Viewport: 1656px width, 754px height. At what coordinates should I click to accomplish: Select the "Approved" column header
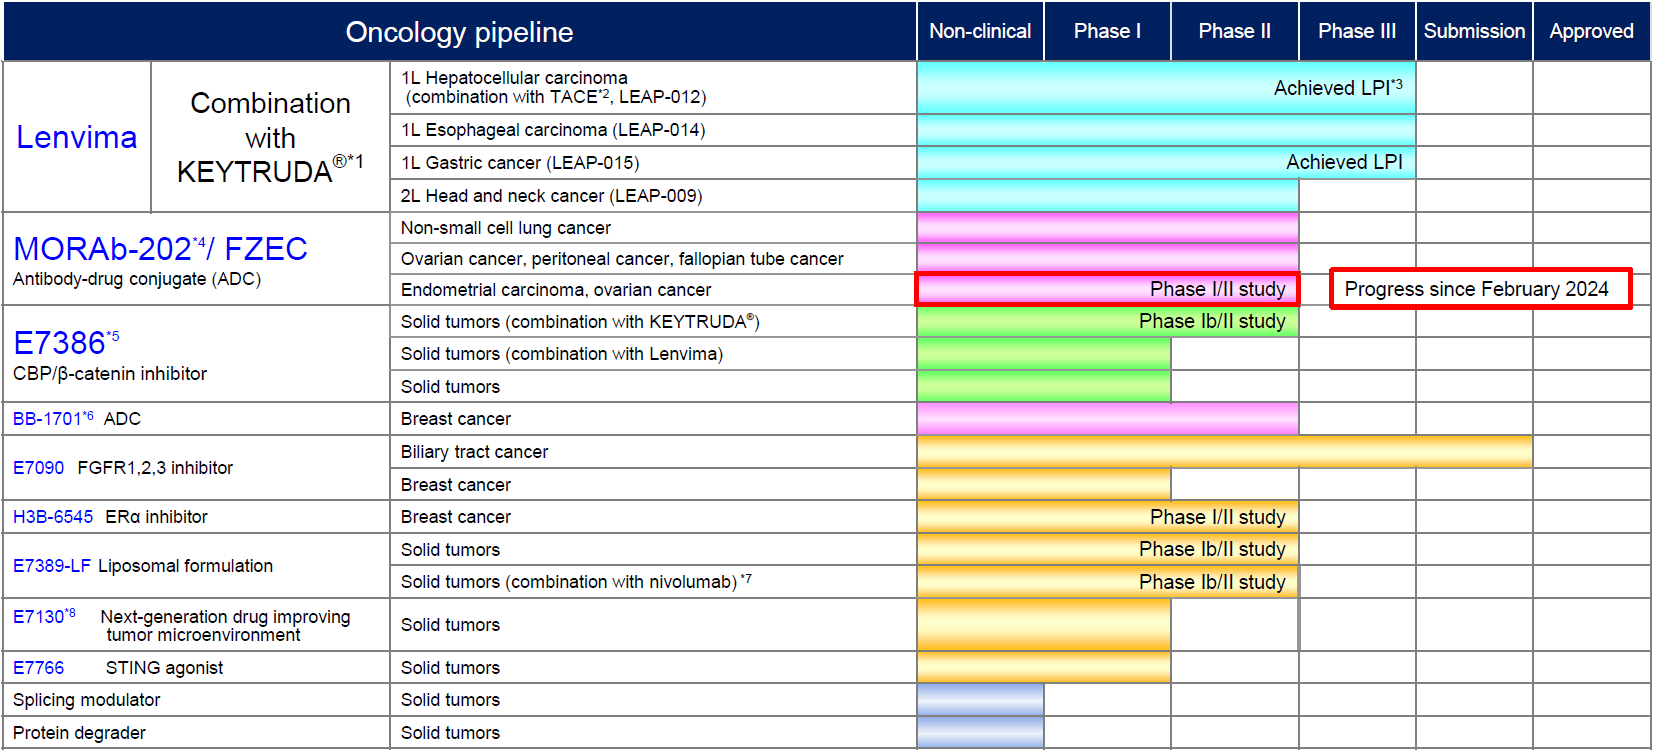1591,31
